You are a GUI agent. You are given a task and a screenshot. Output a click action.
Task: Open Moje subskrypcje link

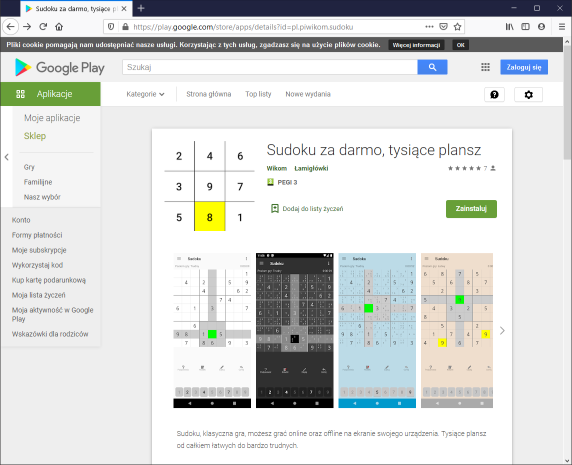click(x=39, y=250)
